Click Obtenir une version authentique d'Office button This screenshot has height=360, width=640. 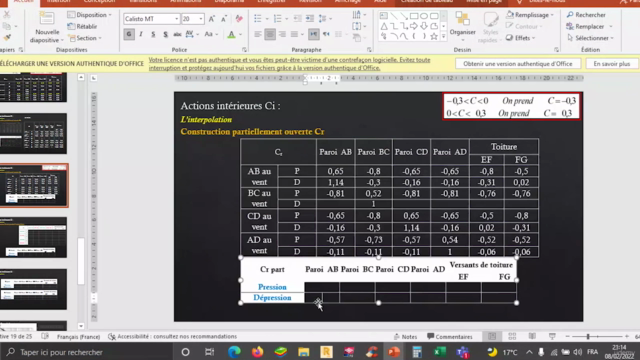tap(518, 64)
